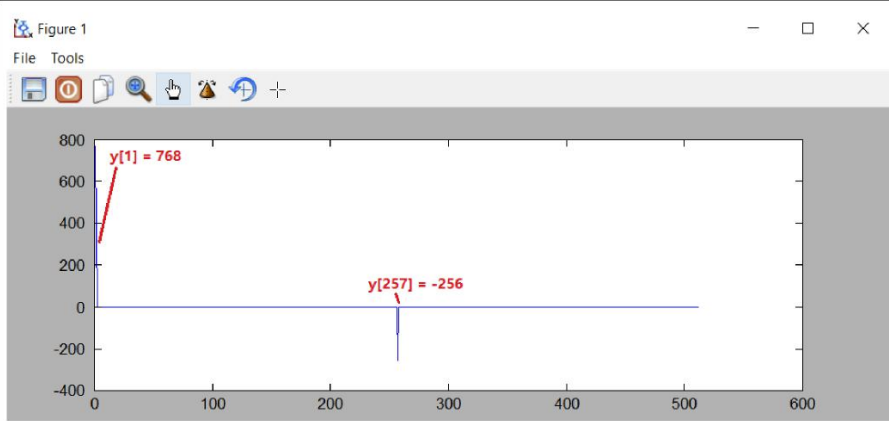Activate the crosshair data cursor tool
The image size is (890, 421).
[x=277, y=90]
